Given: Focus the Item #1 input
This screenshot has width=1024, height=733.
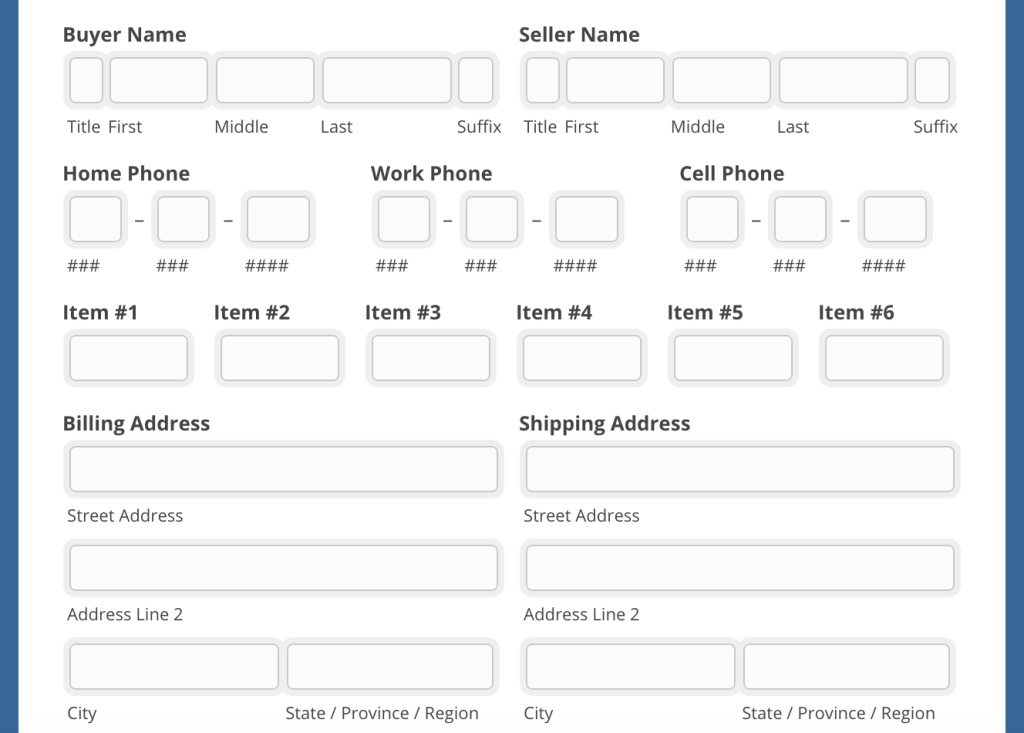Looking at the screenshot, I should (x=128, y=358).
